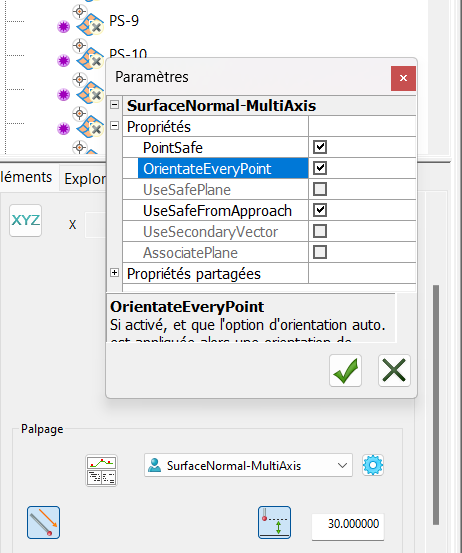This screenshot has width=462, height=553.
Task: Switch to the Explor tab
Action: pyautogui.click(x=84, y=179)
